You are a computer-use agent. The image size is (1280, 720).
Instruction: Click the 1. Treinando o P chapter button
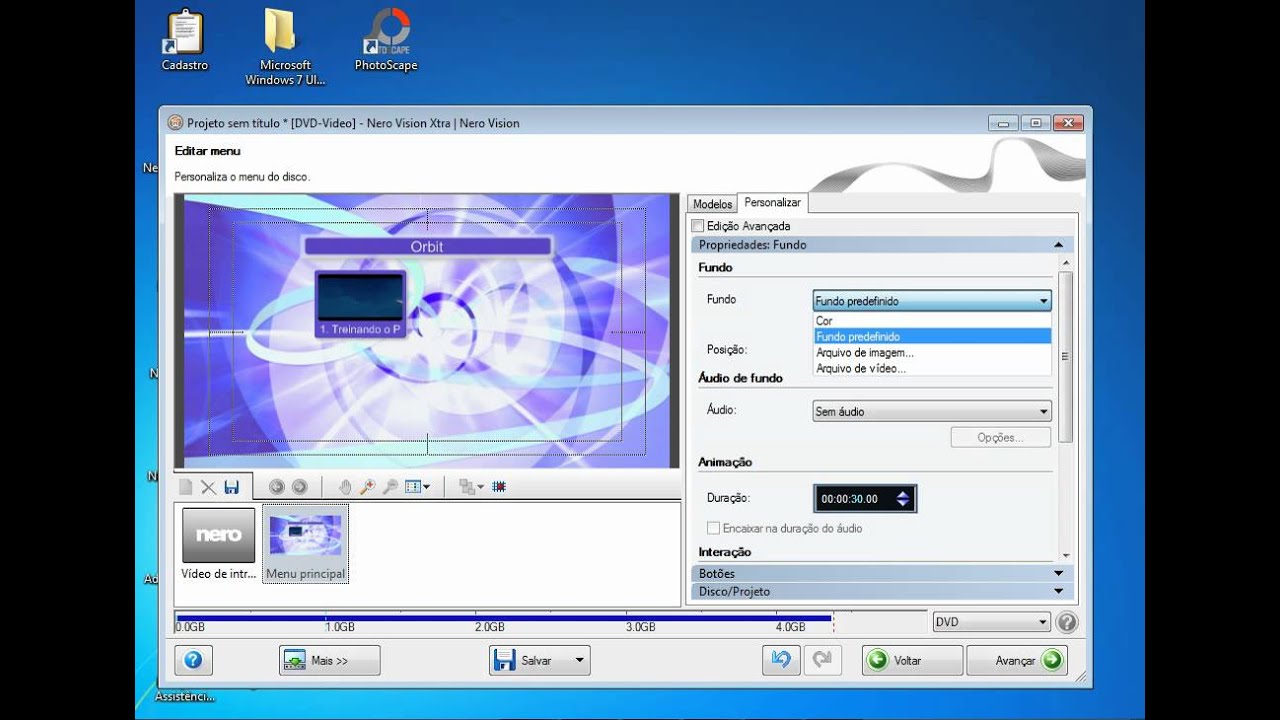(360, 304)
